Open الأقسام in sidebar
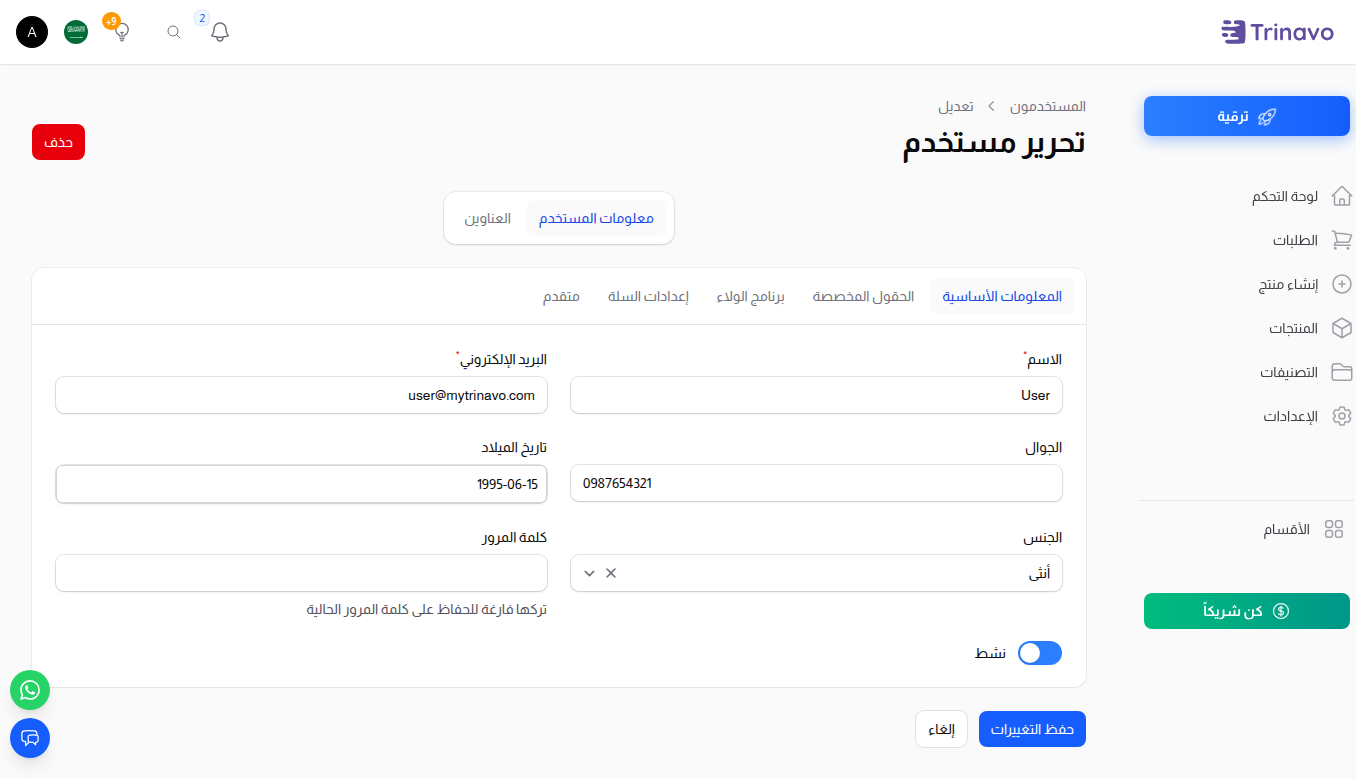The image size is (1356, 779). pyautogui.click(x=1286, y=529)
